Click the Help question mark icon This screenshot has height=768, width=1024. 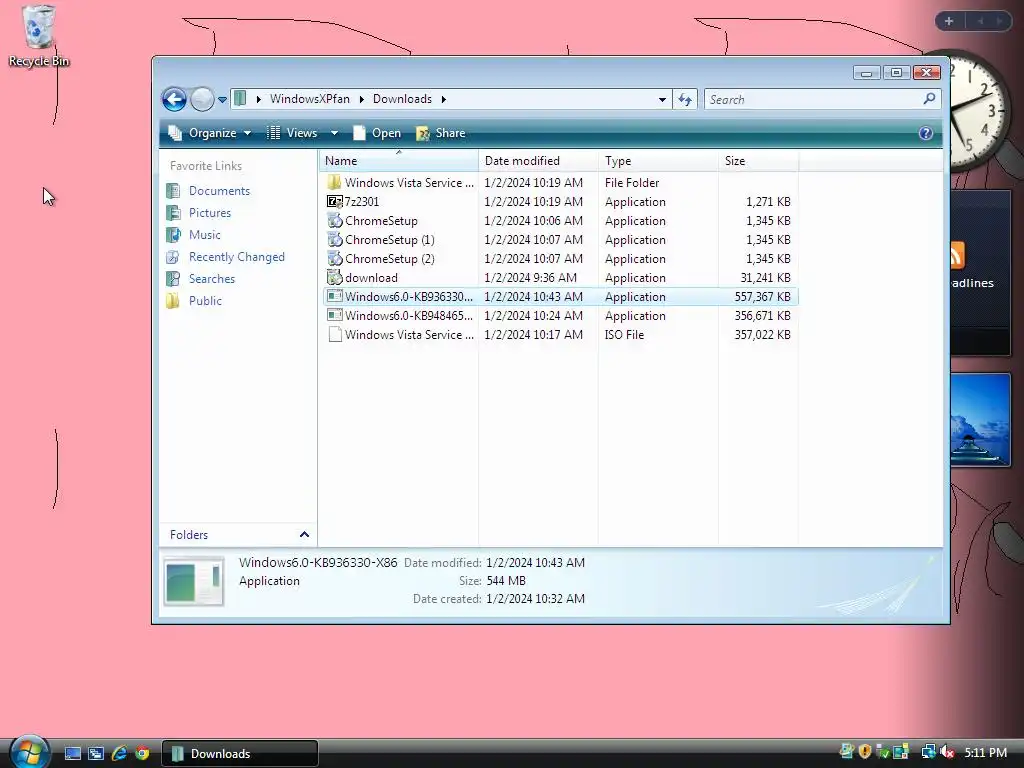pos(925,133)
